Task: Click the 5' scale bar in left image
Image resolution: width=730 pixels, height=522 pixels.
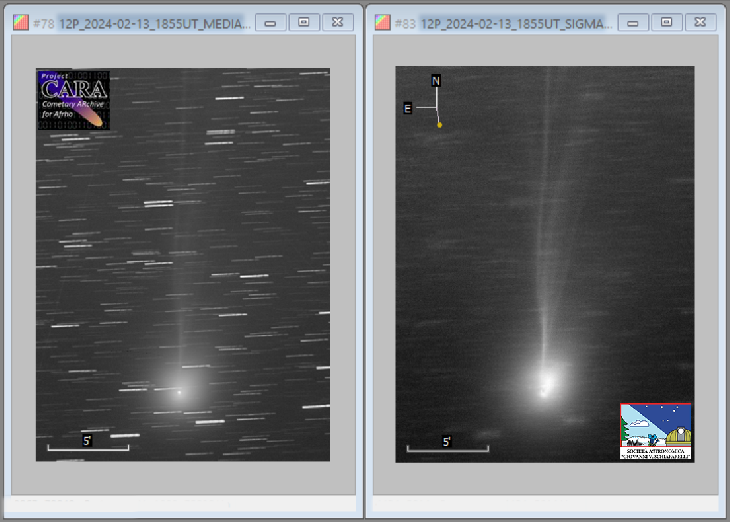Action: (x=88, y=446)
